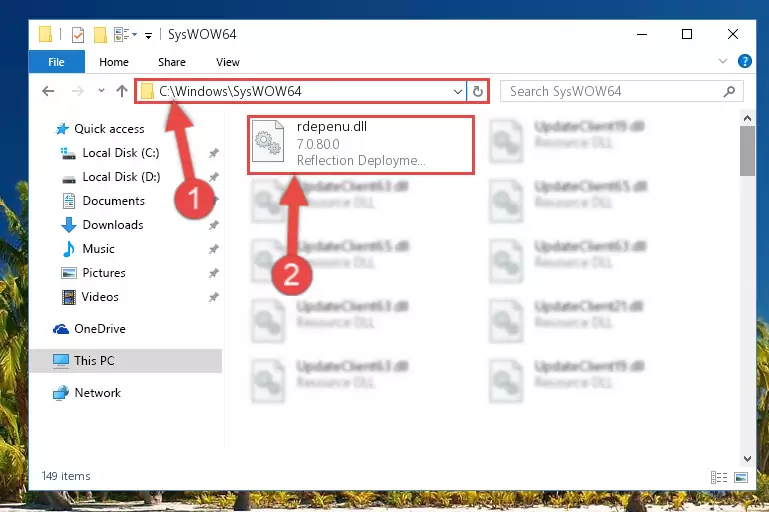Select Quick access in navigation pane
Viewport: 769px width, 512px height.
click(x=109, y=129)
